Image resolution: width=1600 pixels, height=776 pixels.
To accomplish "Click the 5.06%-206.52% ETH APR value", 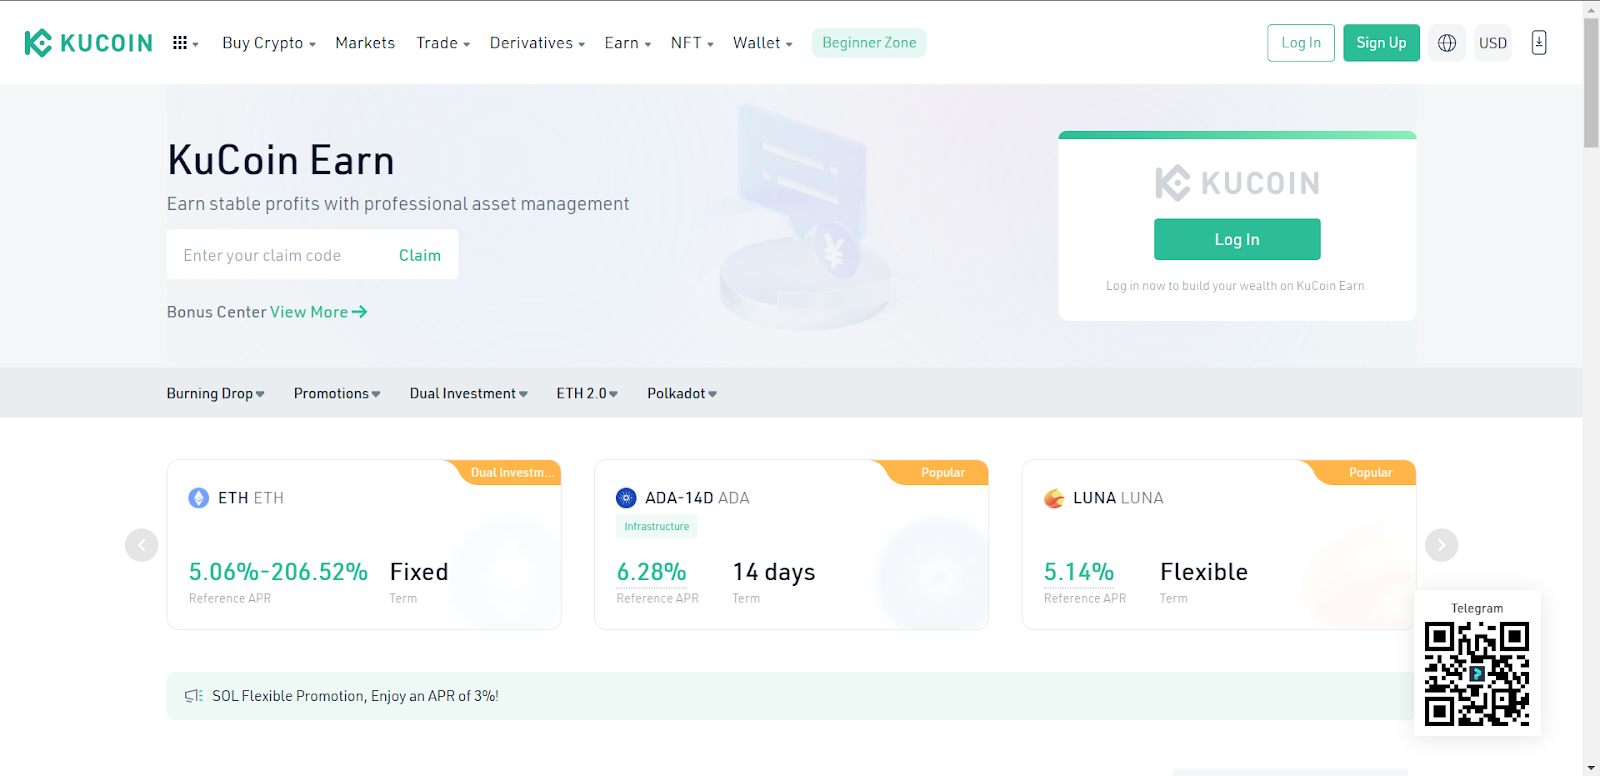I will click(x=279, y=572).
